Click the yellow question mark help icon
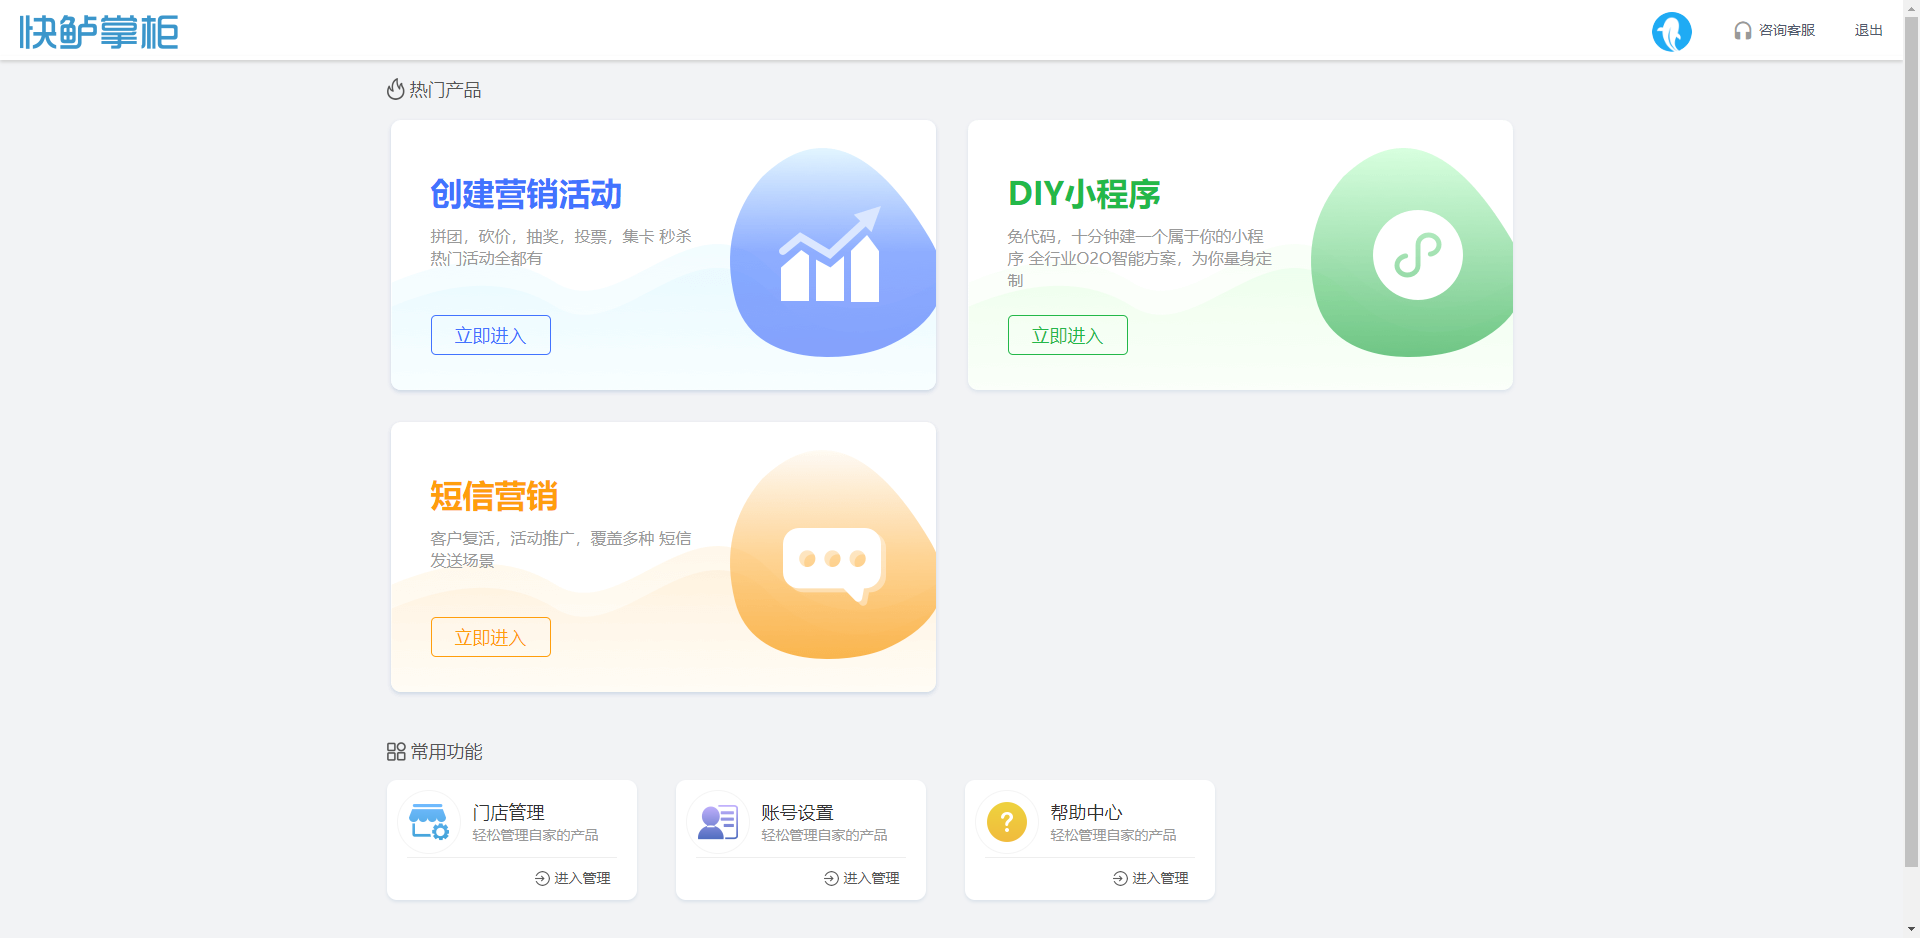The height and width of the screenshot is (938, 1920). click(1007, 822)
